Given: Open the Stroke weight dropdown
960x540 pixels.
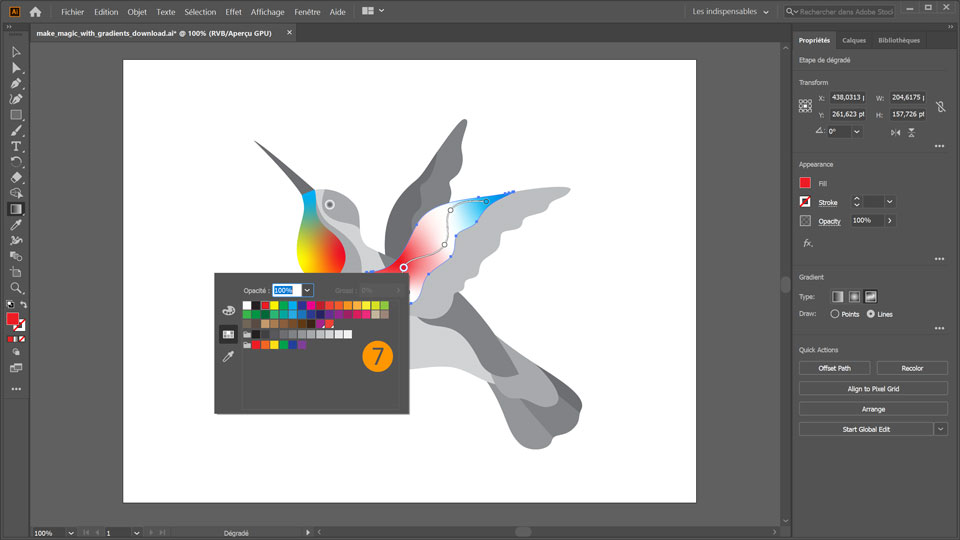Looking at the screenshot, I should pos(890,201).
